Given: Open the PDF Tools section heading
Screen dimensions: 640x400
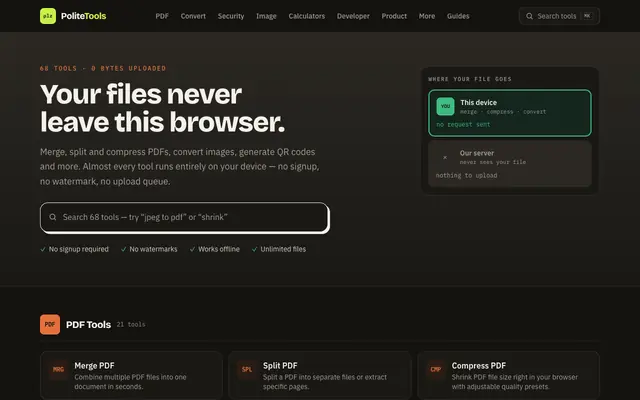Looking at the screenshot, I should click(x=88, y=324).
